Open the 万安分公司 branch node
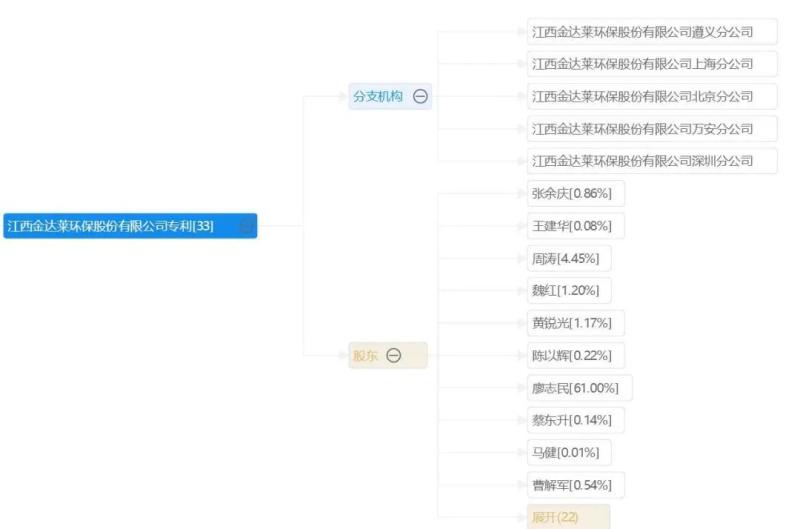 tap(652, 129)
